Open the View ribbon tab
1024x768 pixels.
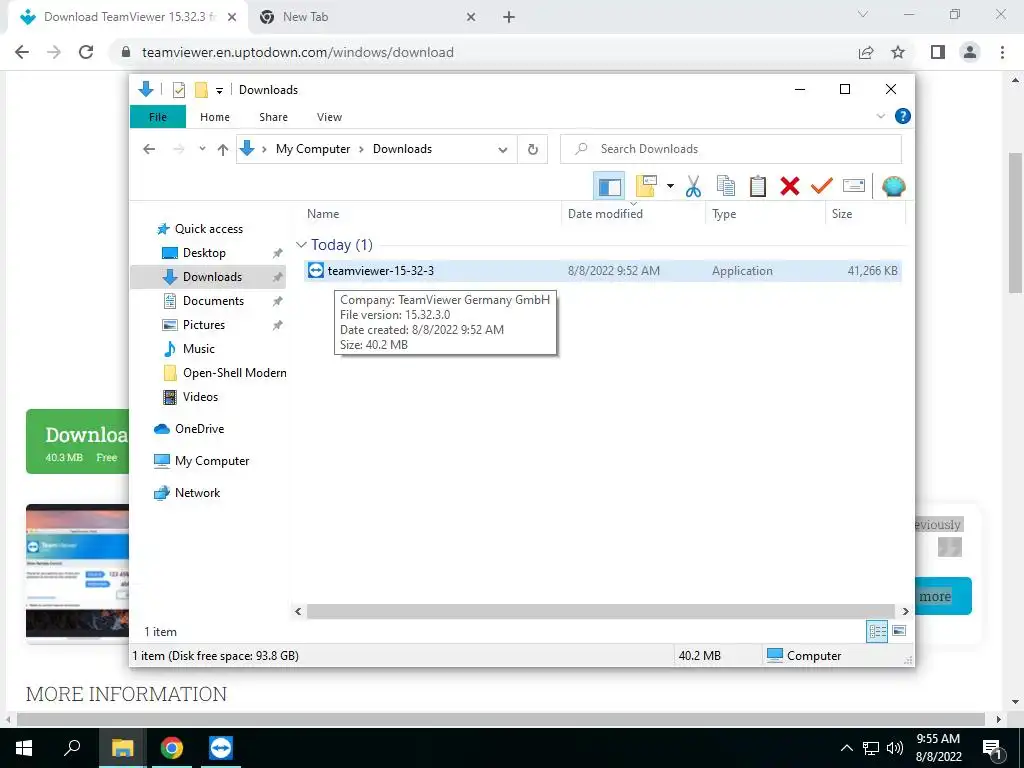pos(329,117)
